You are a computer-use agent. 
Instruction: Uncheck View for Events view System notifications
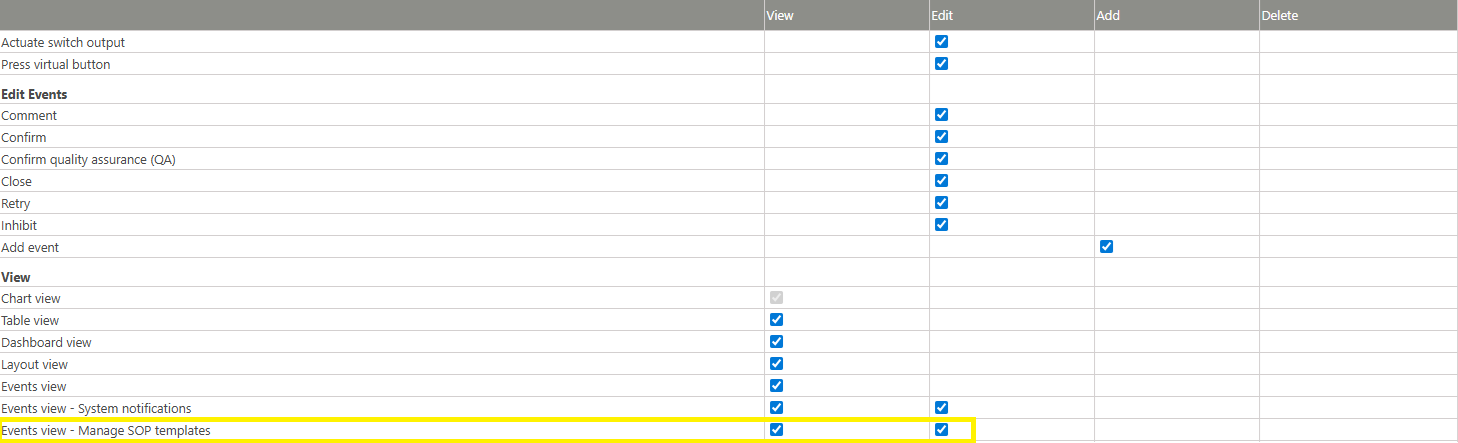[777, 408]
